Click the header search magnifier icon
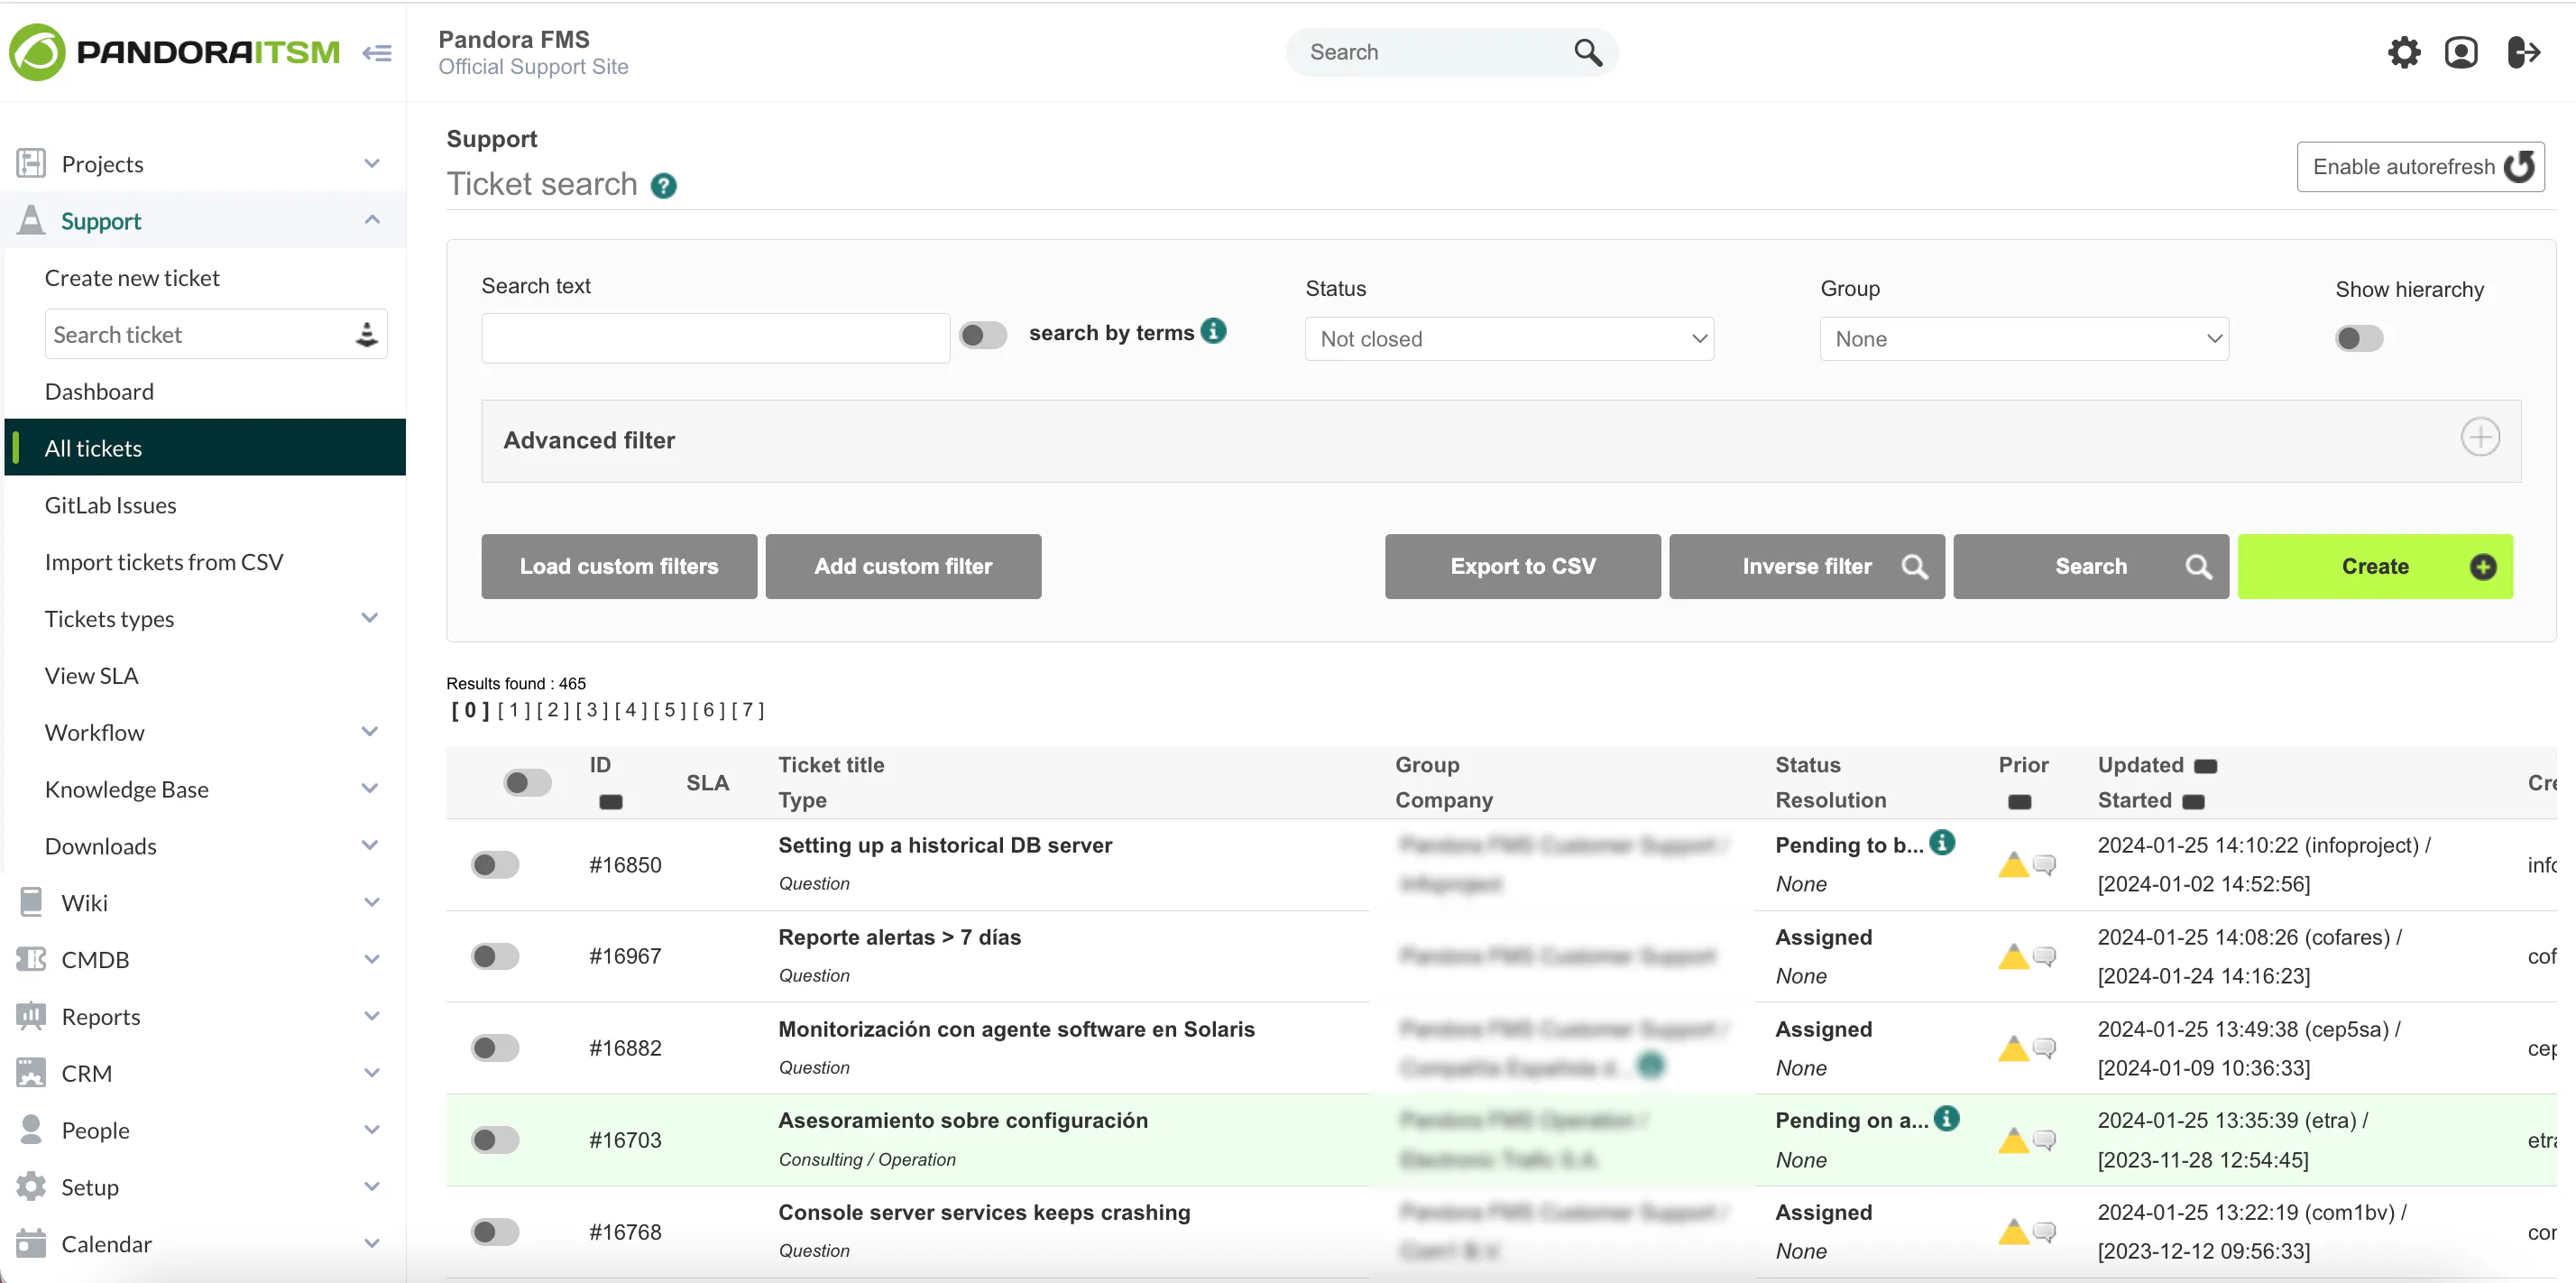 click(1588, 52)
